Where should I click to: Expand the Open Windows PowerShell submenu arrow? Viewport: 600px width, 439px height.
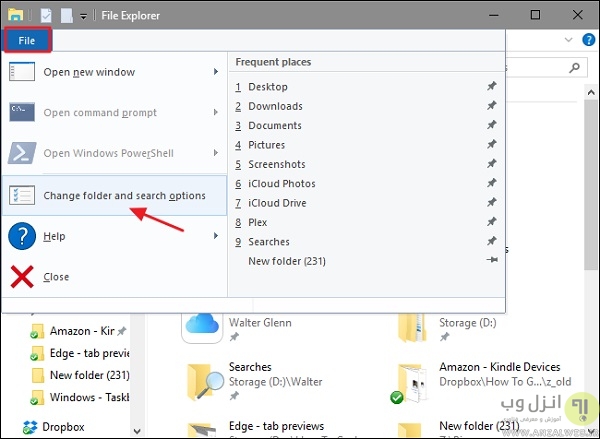click(x=216, y=154)
